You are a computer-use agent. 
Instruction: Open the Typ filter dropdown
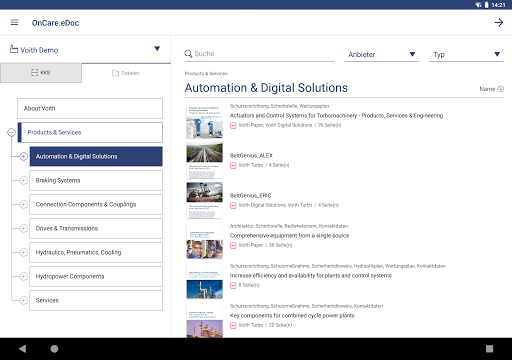click(466, 54)
